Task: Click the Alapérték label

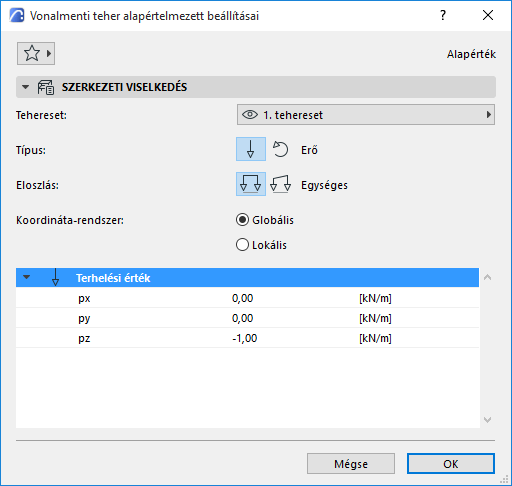Action: coord(471,54)
